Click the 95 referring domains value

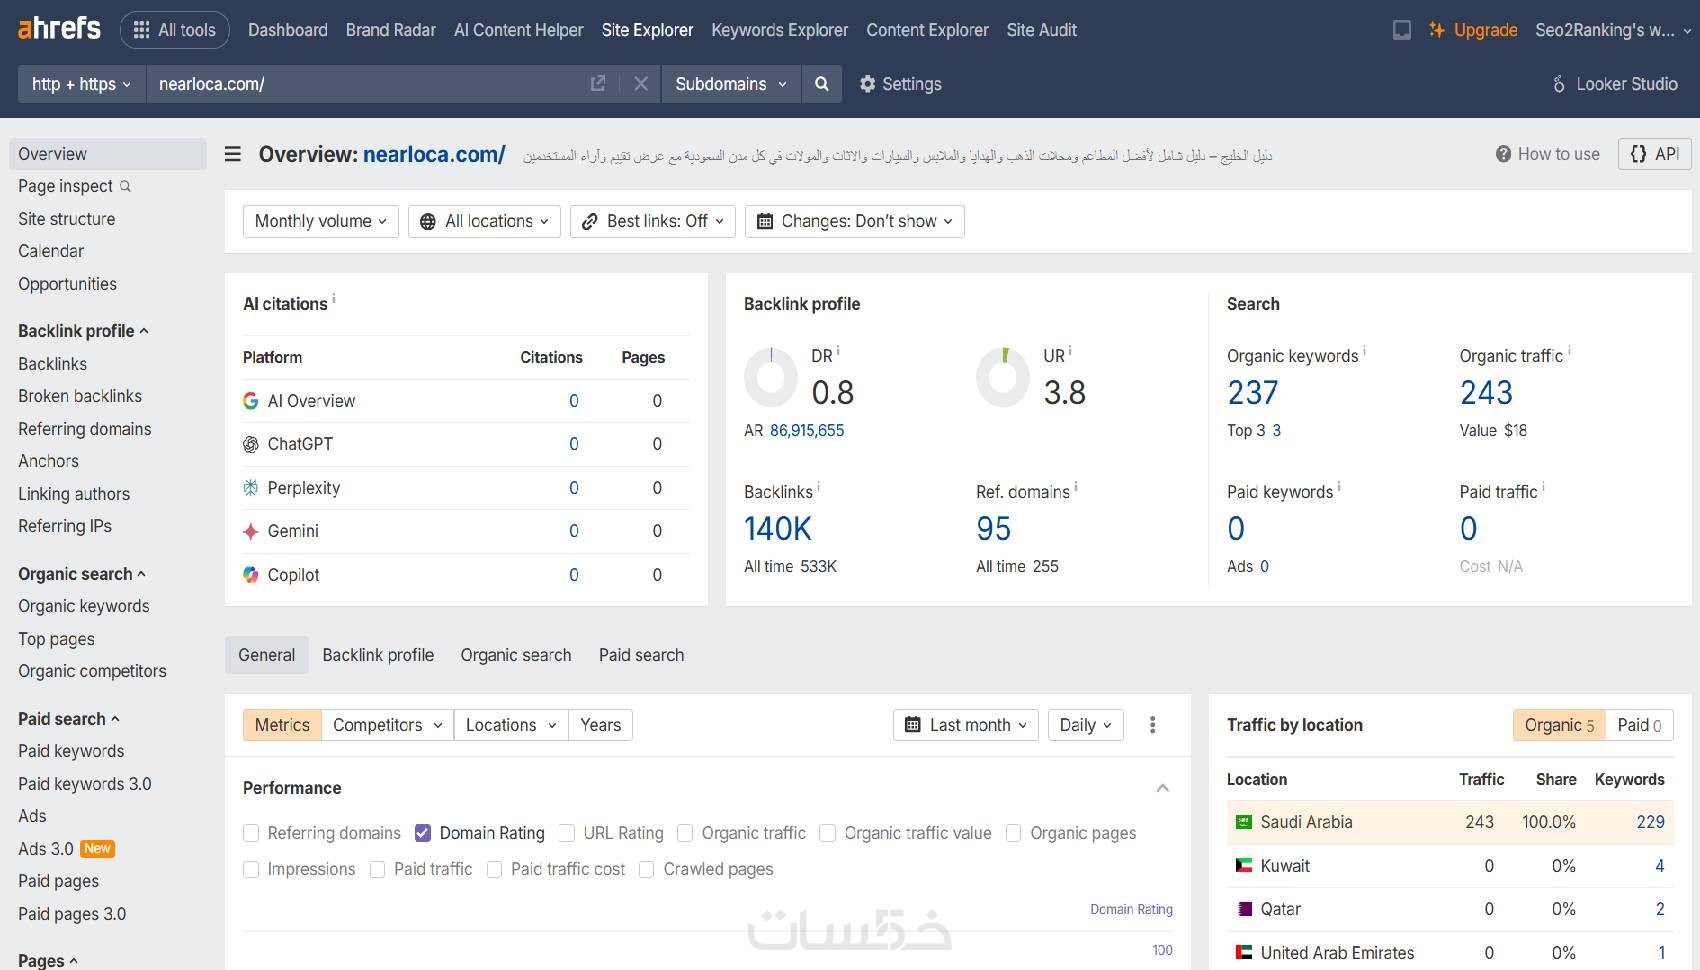(x=994, y=528)
